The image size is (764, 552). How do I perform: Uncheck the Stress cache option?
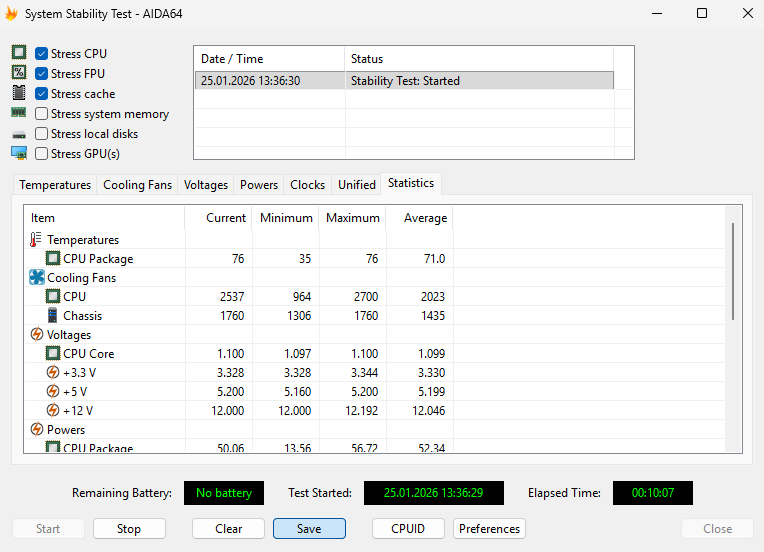point(42,94)
